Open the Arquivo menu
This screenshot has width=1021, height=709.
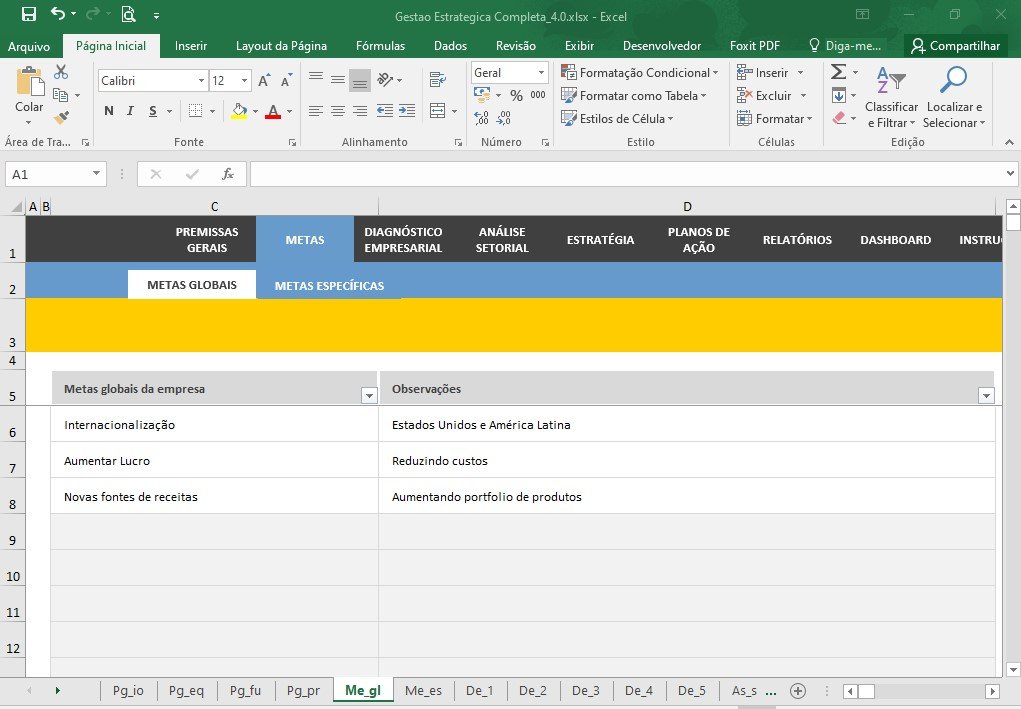(29, 46)
